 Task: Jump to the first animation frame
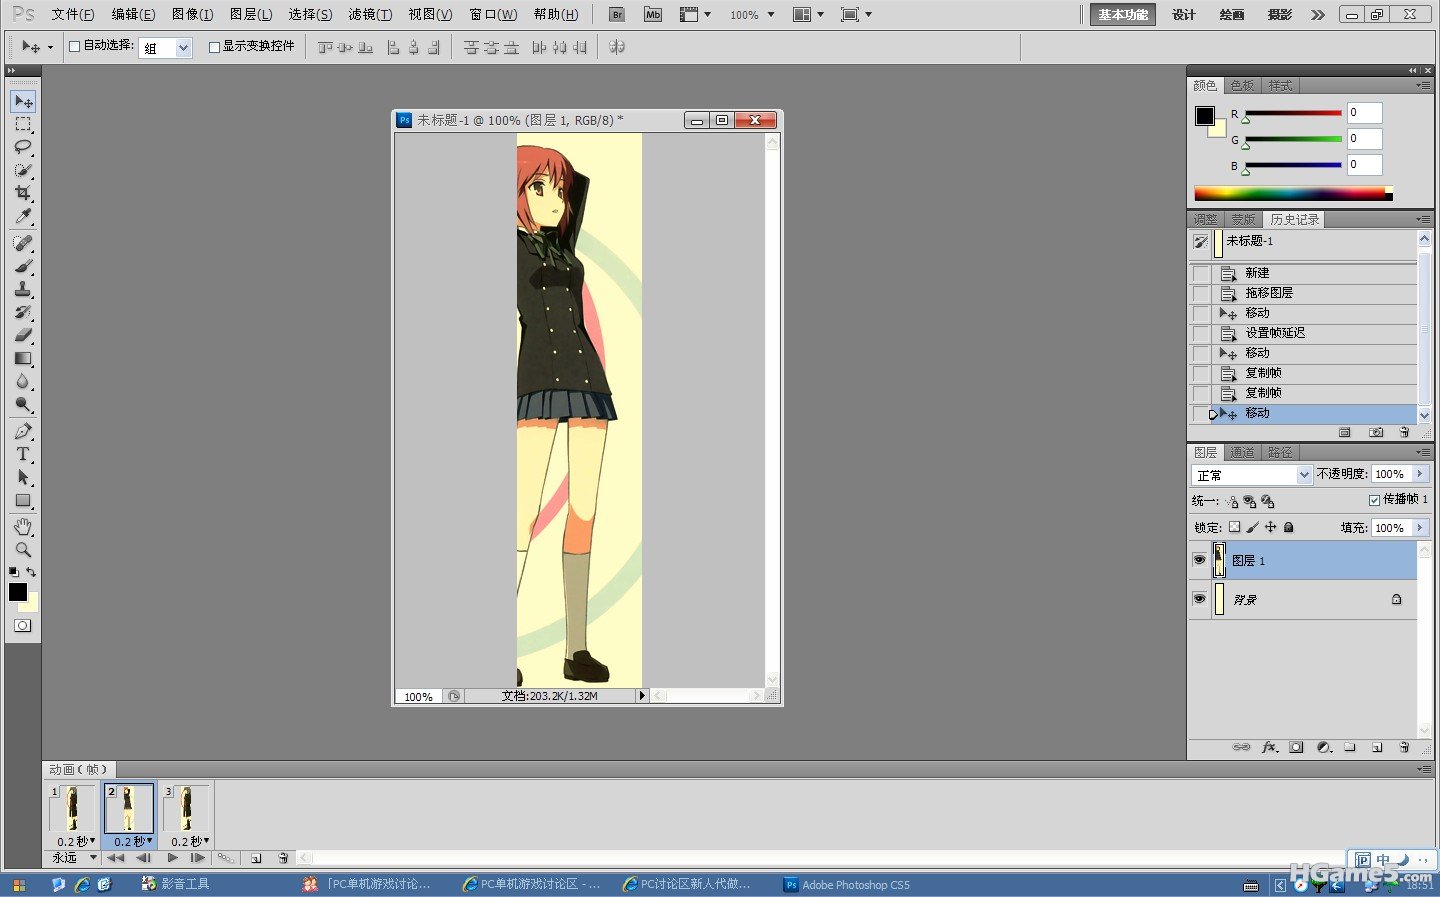(x=116, y=858)
